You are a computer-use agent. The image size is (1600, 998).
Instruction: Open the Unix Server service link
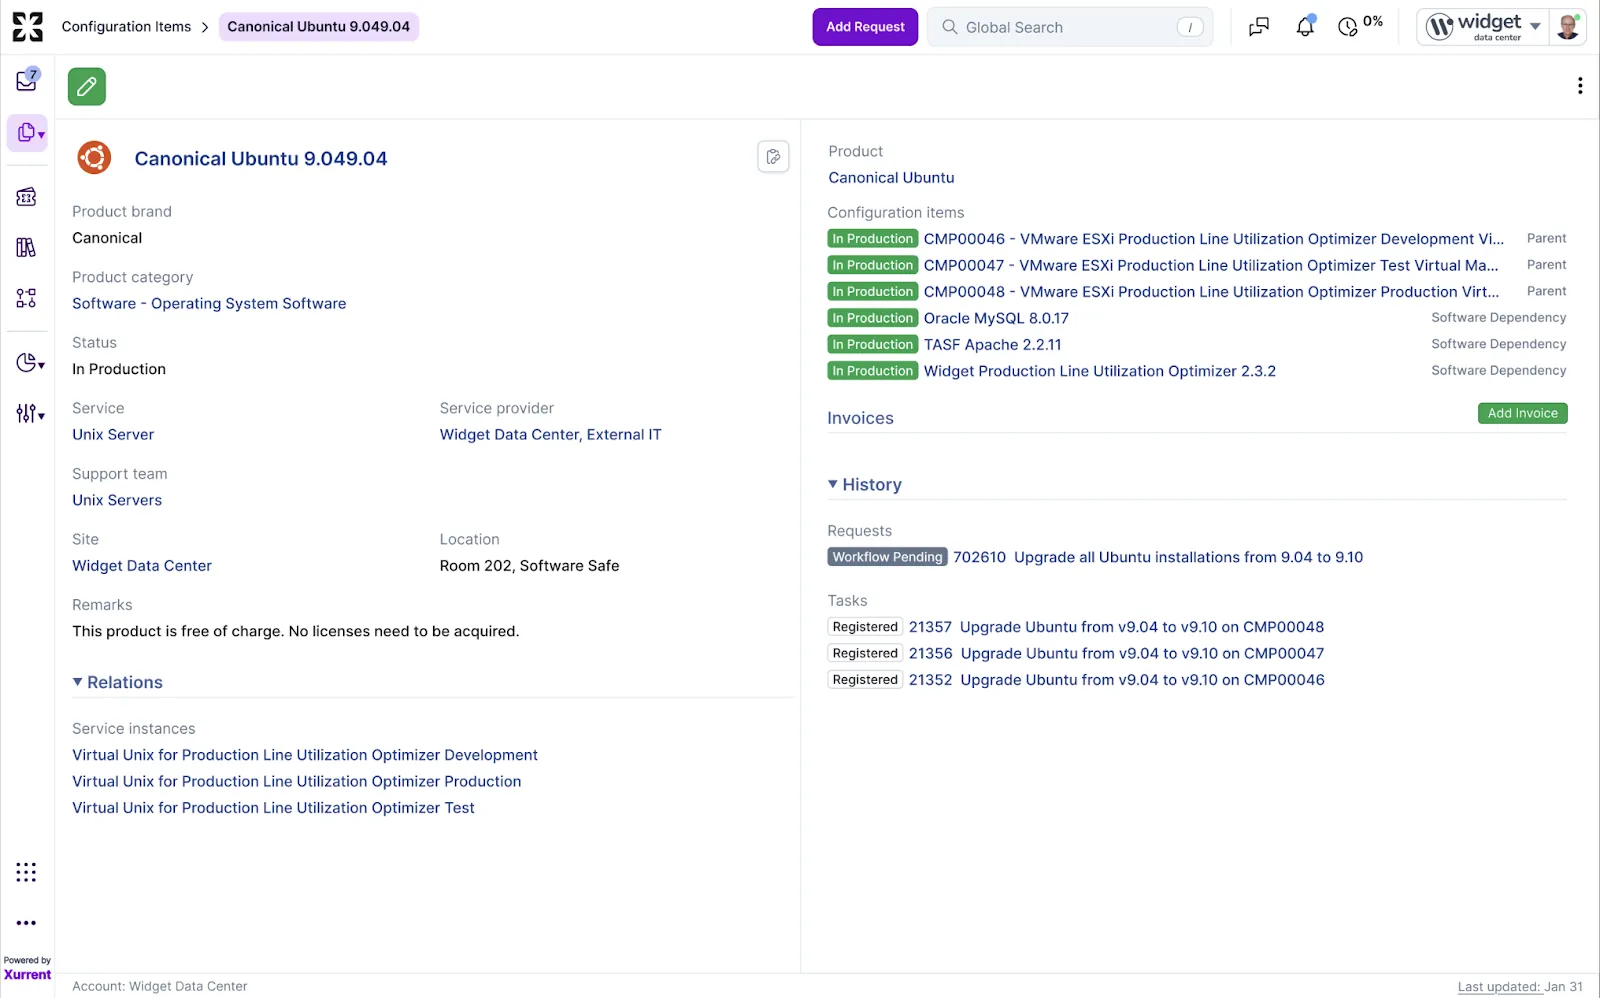tap(113, 435)
